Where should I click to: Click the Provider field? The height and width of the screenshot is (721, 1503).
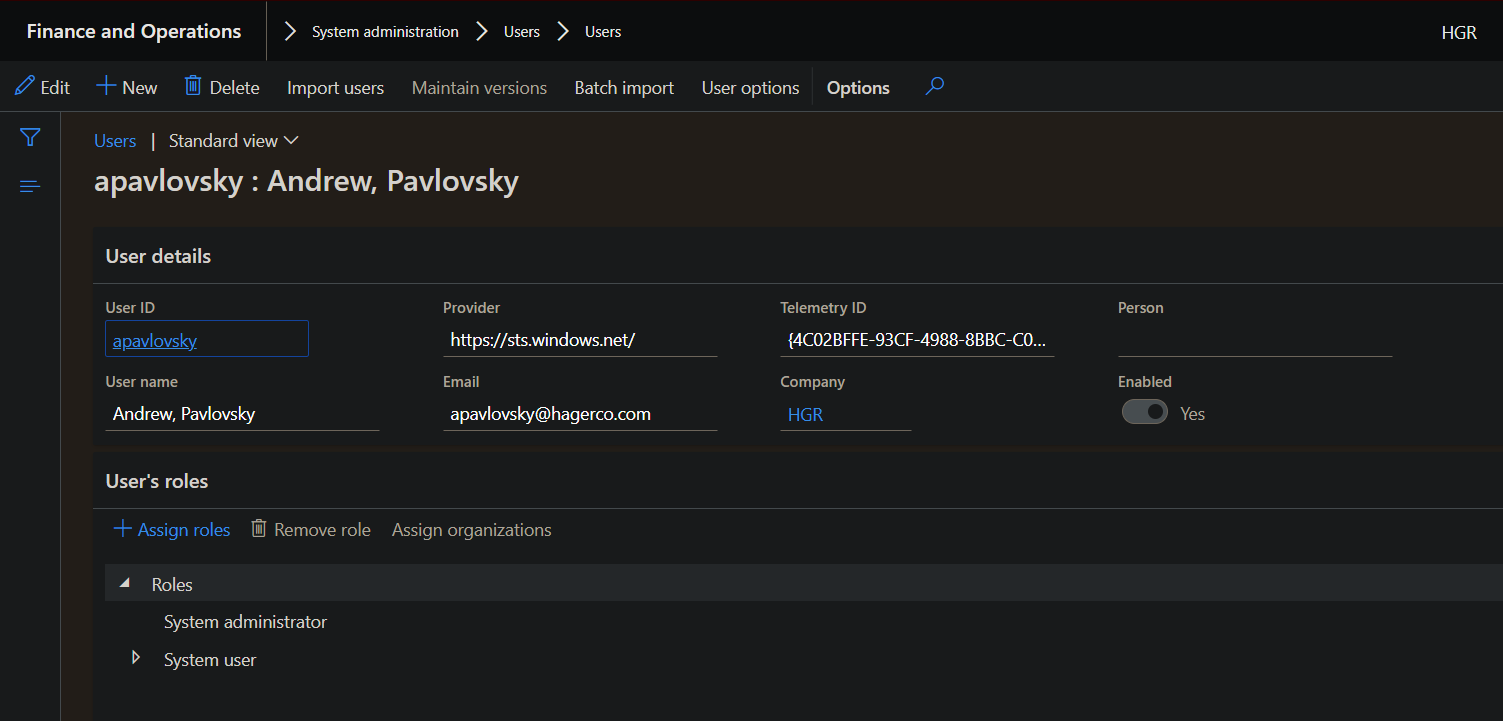click(x=580, y=340)
